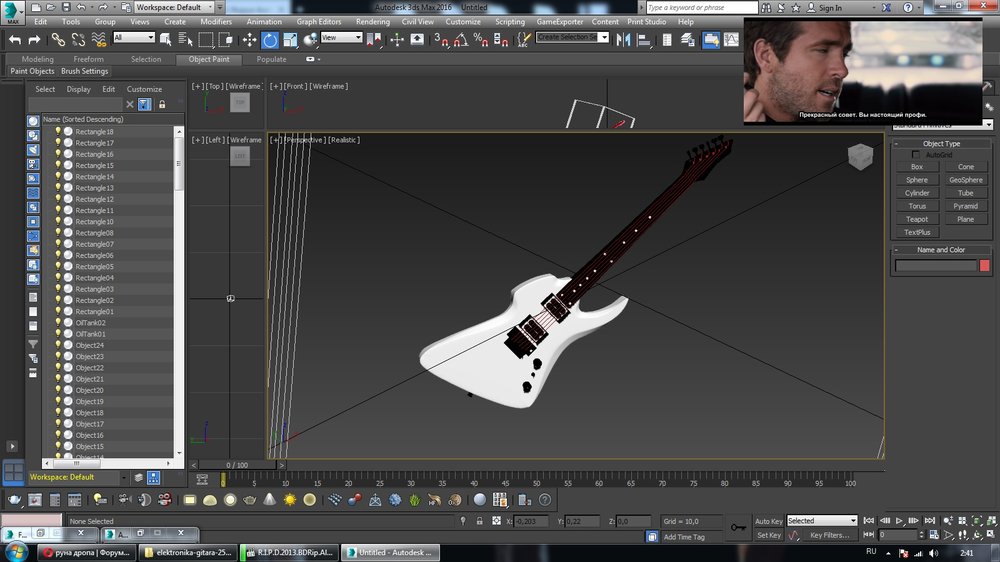The width and height of the screenshot is (1000, 562).
Task: Click the Select and Link chain icon
Action: pos(58,39)
